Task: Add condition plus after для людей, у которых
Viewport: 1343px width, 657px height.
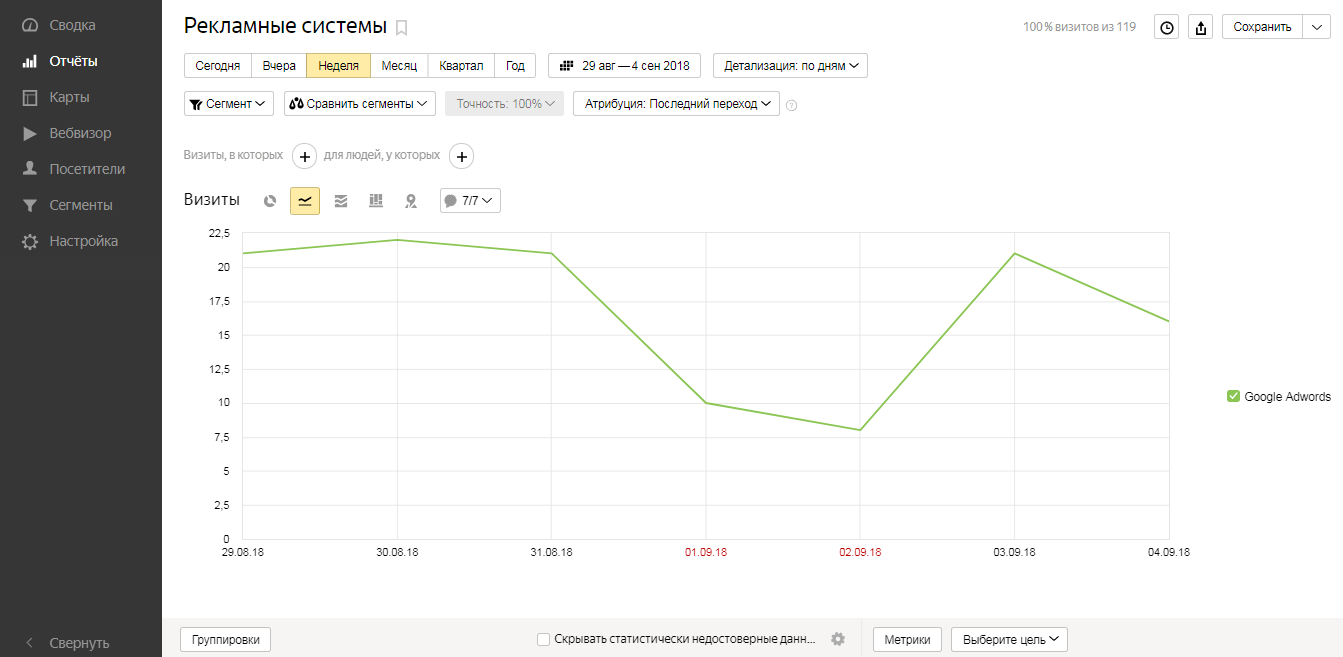Action: (x=461, y=156)
